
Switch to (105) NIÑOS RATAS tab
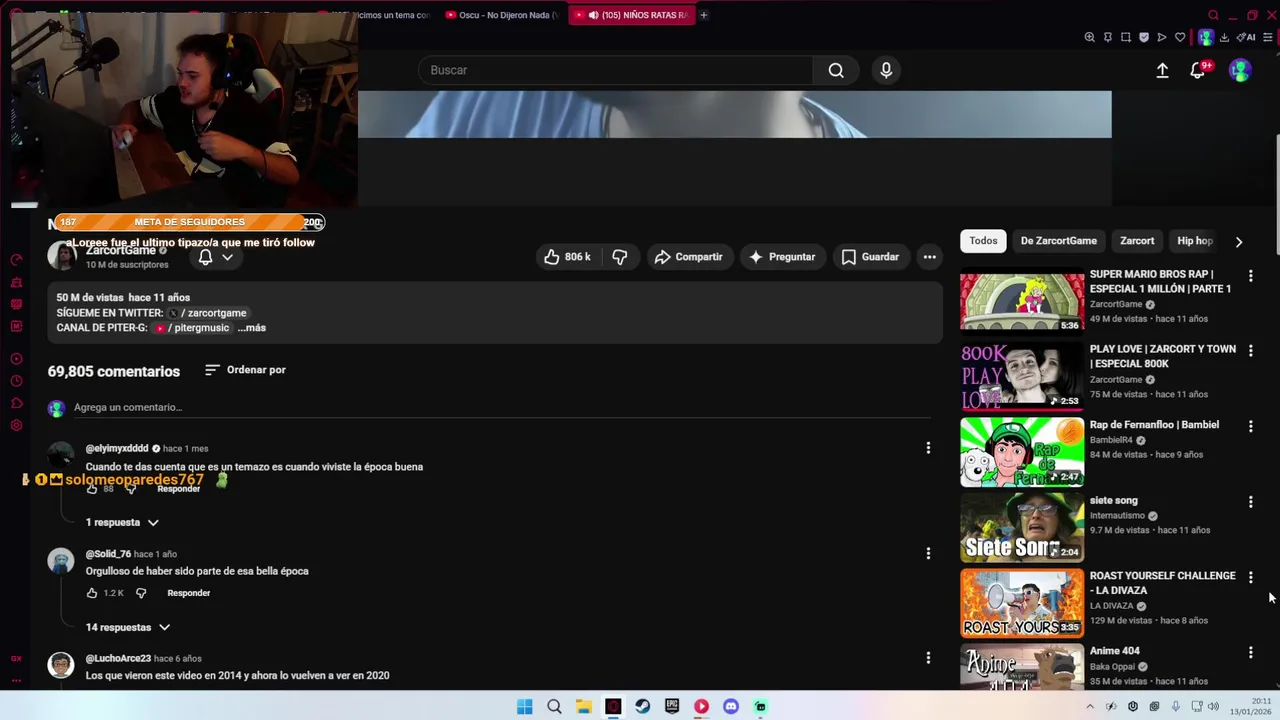pyautogui.click(x=630, y=15)
